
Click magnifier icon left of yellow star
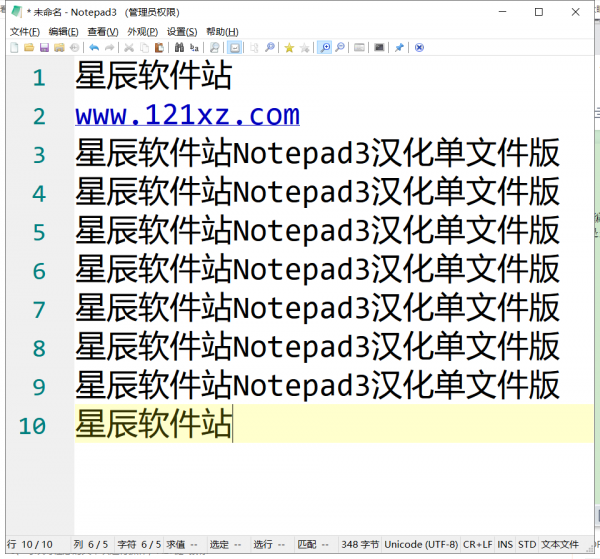point(270,47)
